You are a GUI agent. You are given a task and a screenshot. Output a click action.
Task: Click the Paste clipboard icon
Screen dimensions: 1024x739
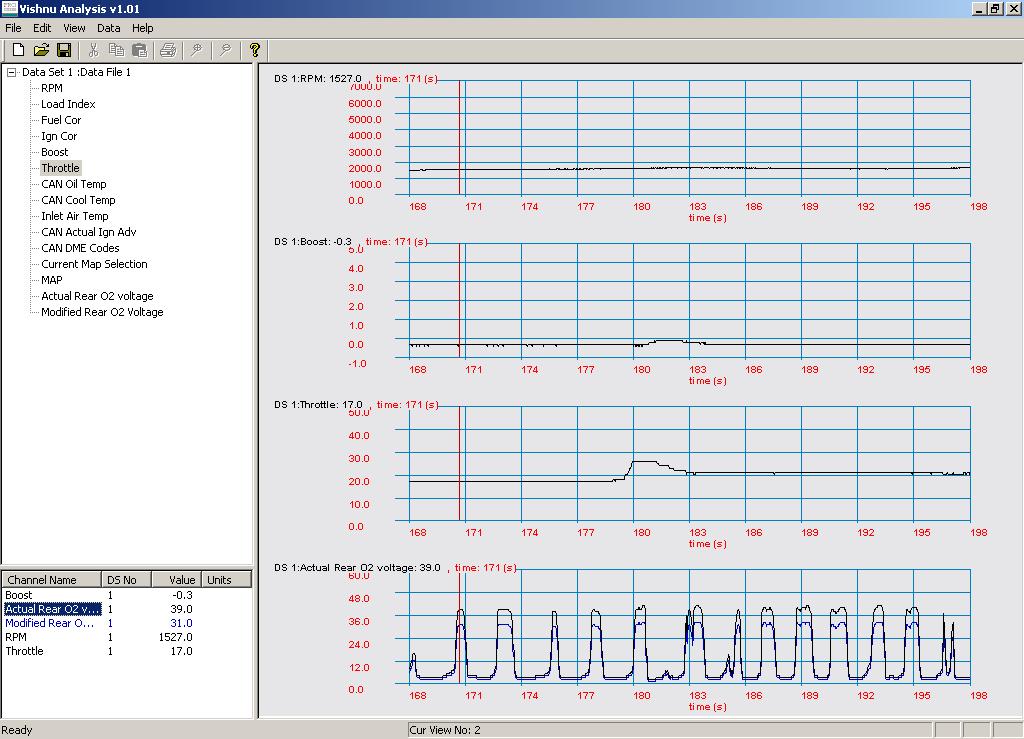click(139, 50)
